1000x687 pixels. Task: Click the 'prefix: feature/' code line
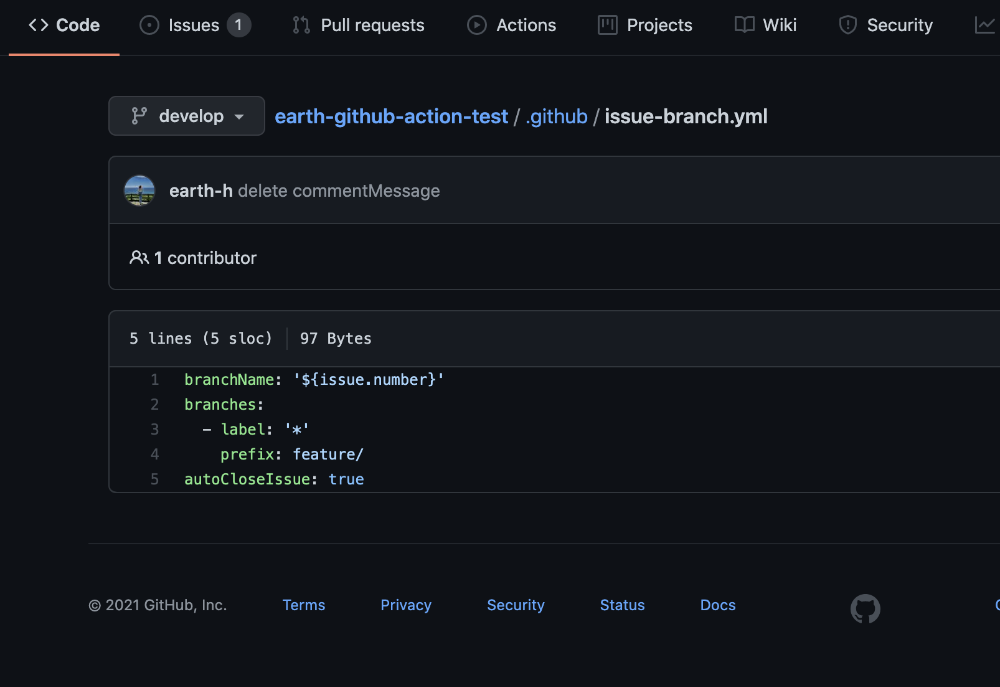coord(291,454)
